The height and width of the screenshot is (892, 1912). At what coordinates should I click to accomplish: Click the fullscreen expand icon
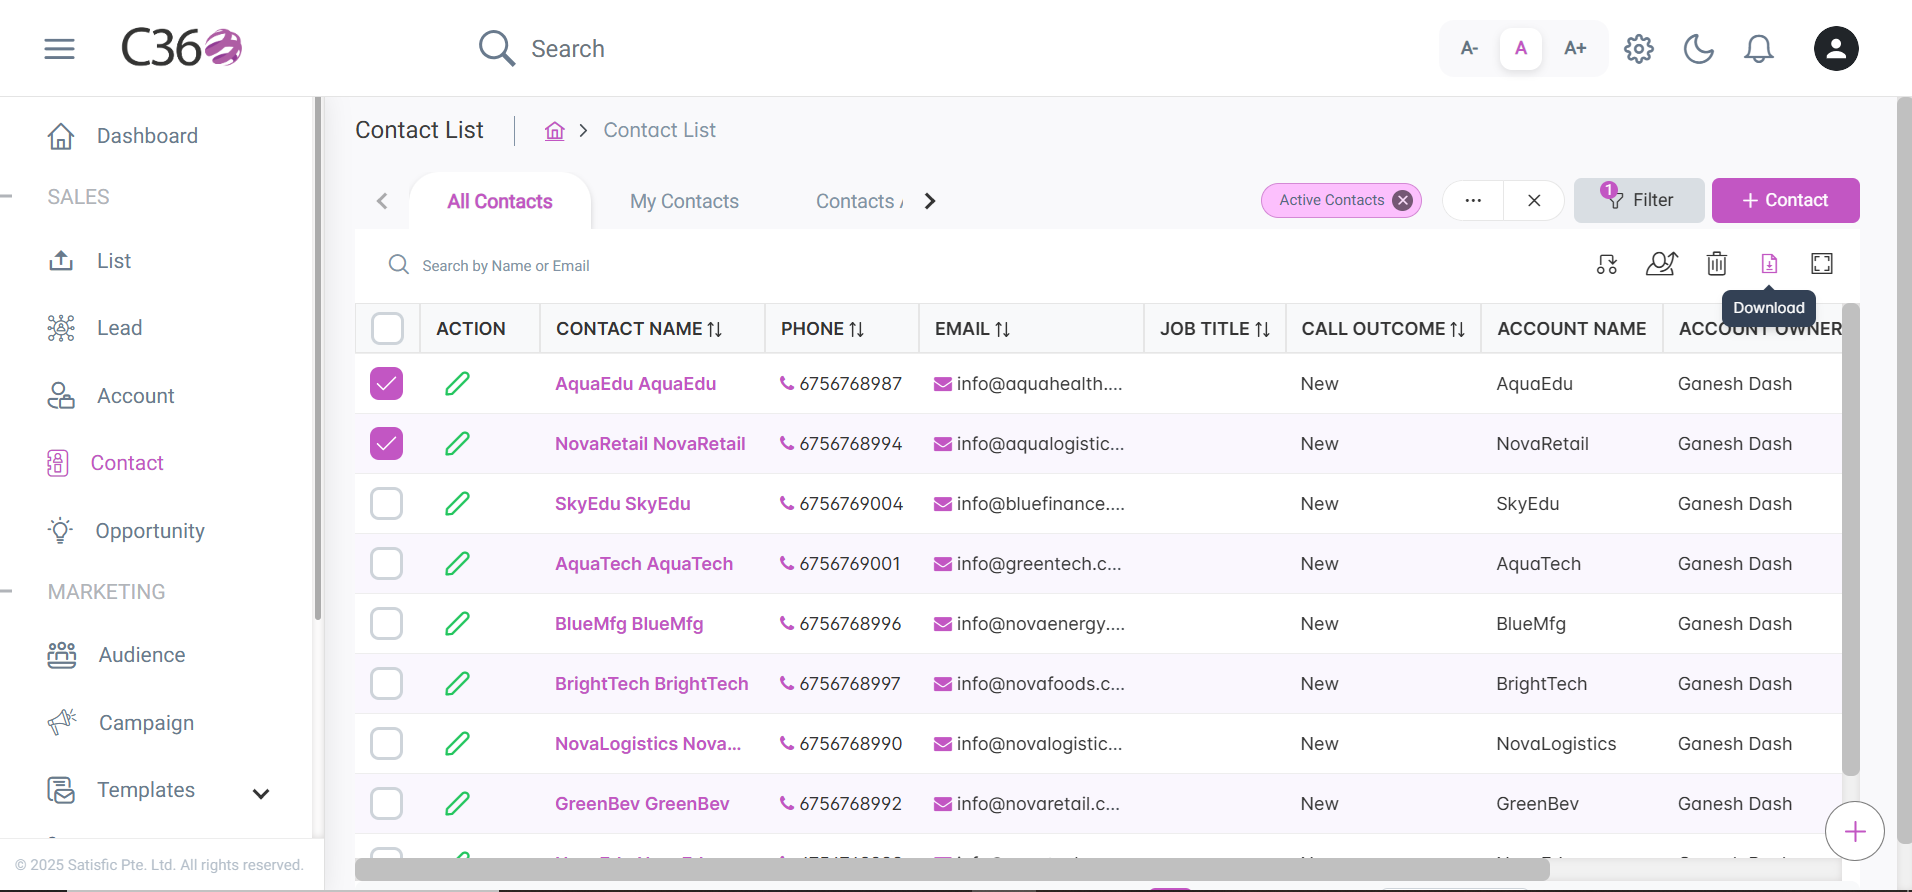[x=1822, y=264]
